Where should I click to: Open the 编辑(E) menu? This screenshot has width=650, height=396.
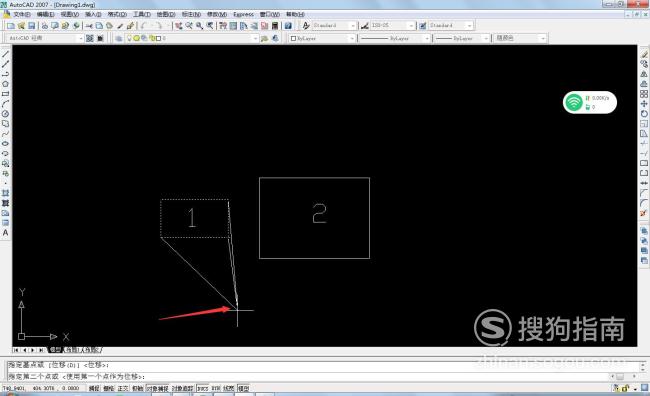(46, 15)
